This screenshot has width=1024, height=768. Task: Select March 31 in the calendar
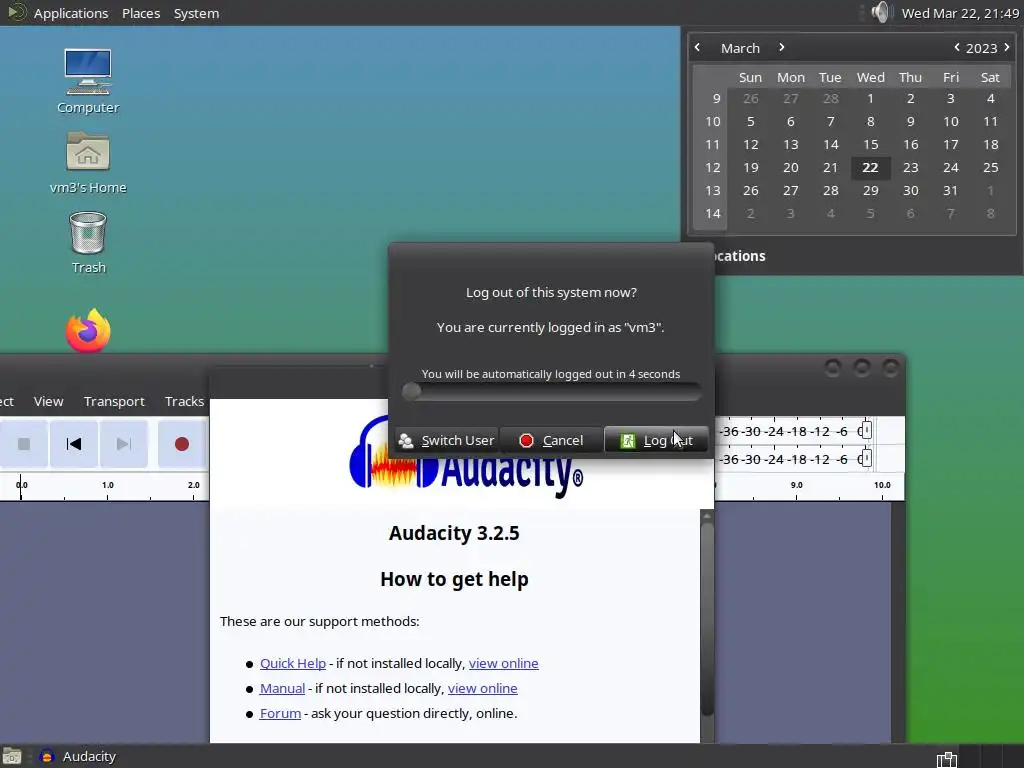pyautogui.click(x=950, y=190)
